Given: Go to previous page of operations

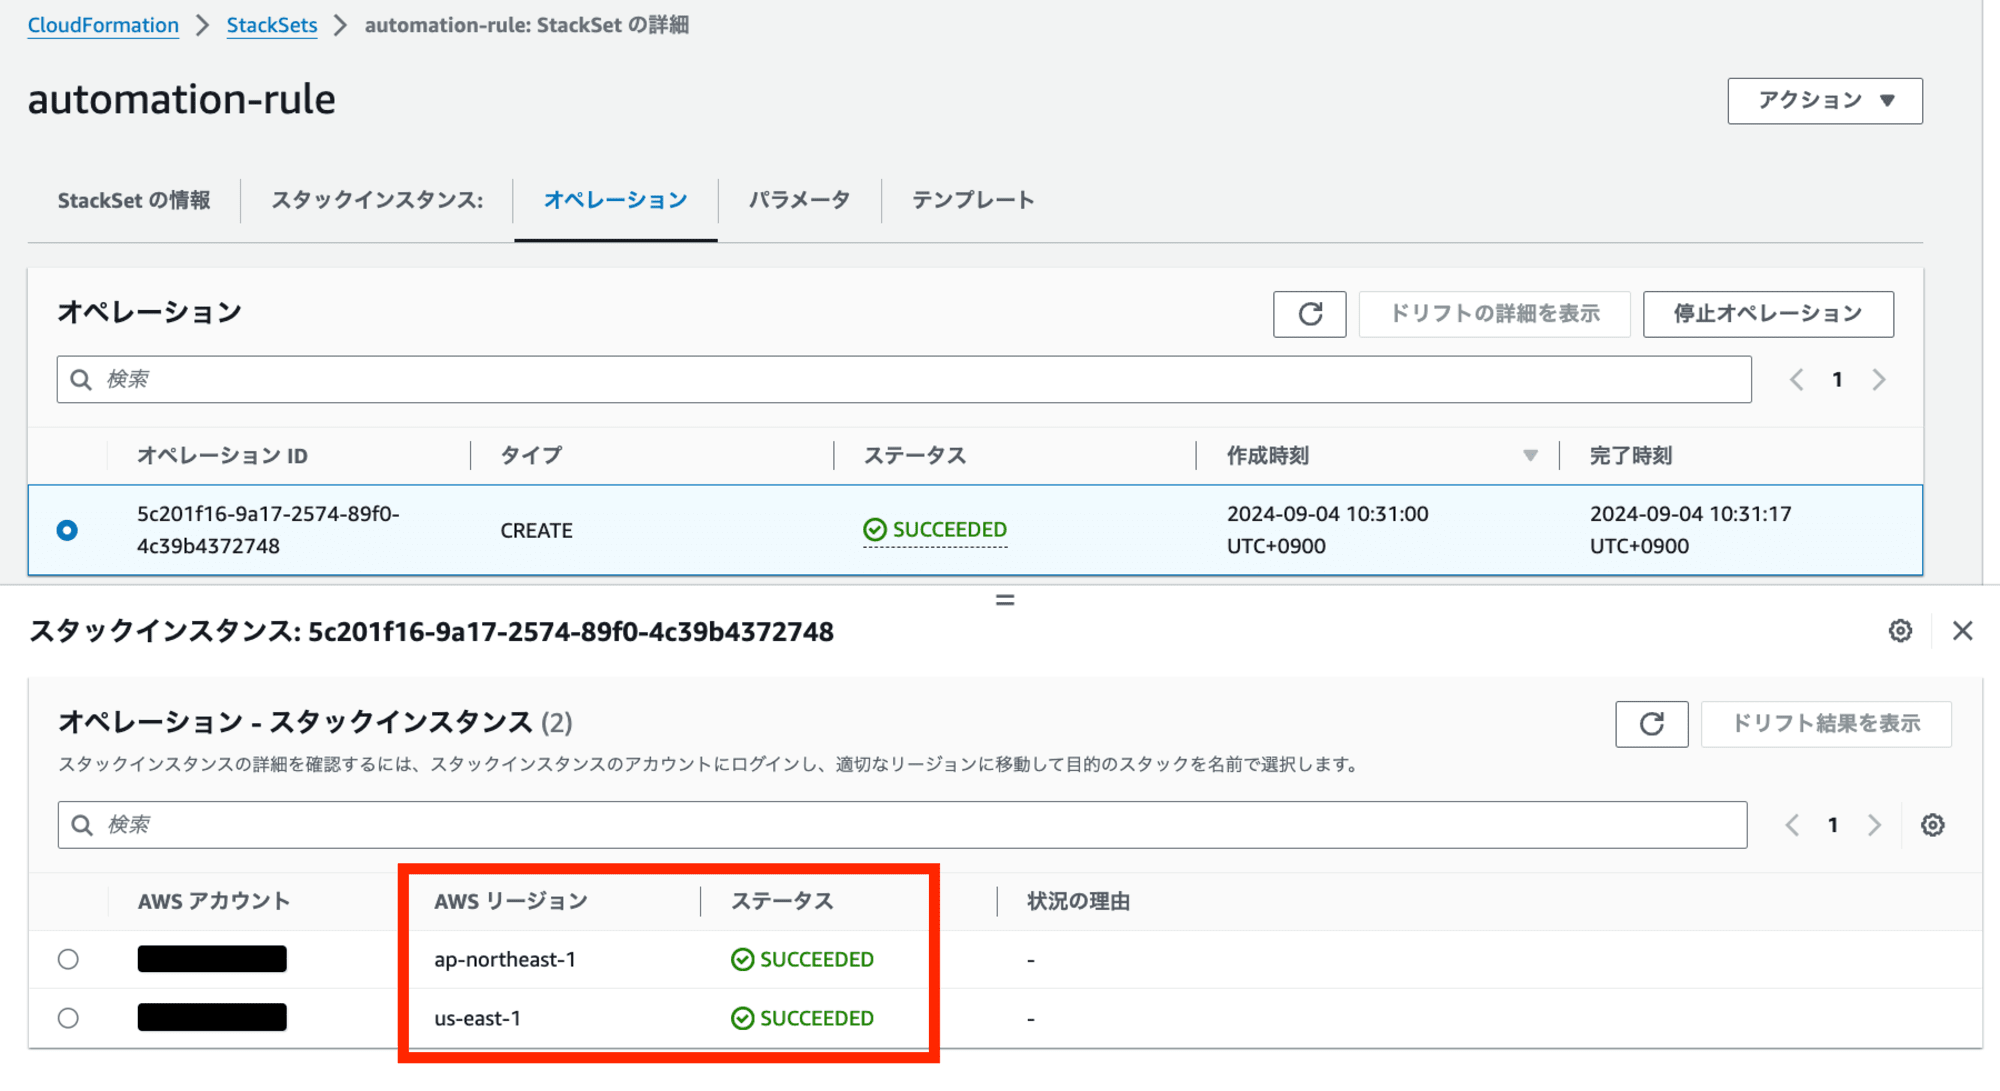Looking at the screenshot, I should coord(1796,380).
